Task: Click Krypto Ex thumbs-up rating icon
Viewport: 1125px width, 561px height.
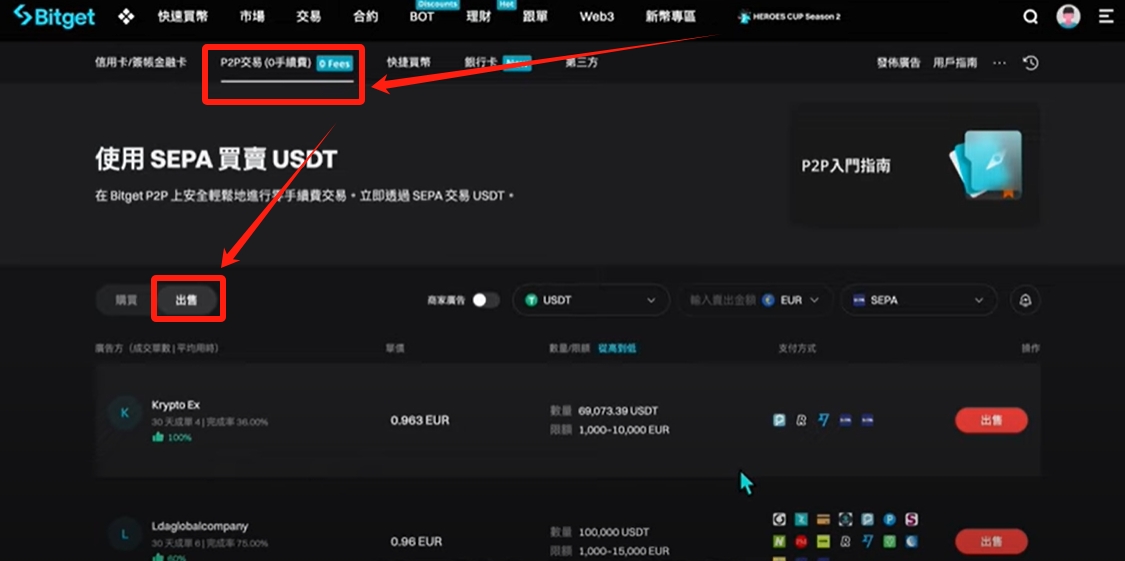Action: [158, 437]
